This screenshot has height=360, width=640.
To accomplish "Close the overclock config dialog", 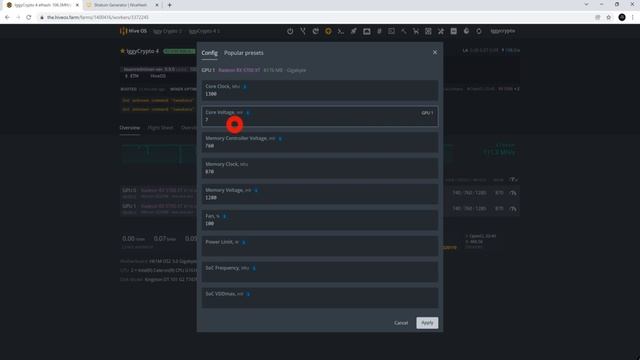I will point(435,53).
